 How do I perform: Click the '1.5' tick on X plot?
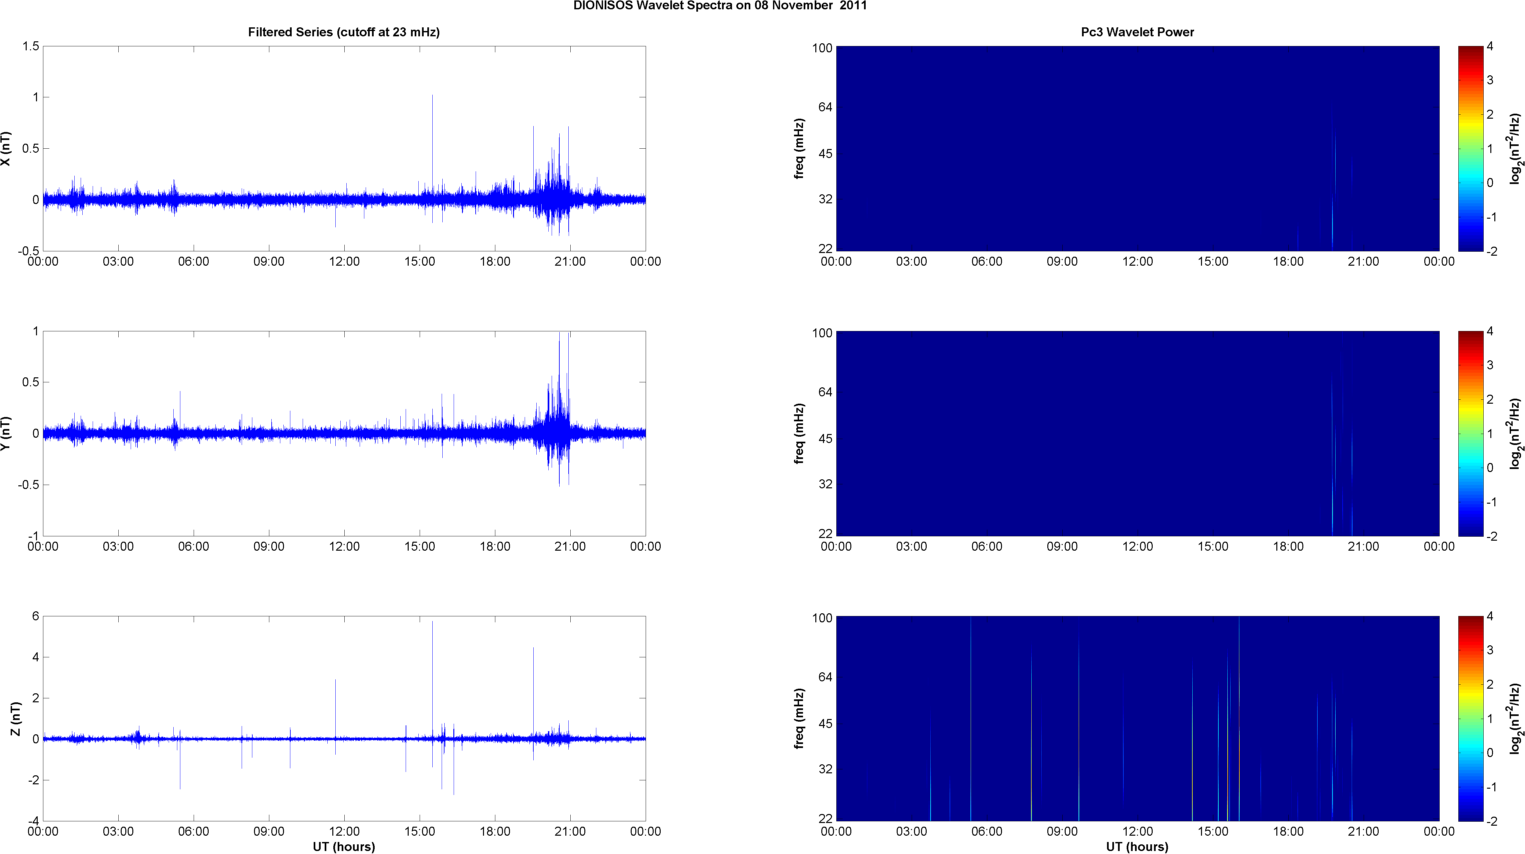[x=30, y=46]
